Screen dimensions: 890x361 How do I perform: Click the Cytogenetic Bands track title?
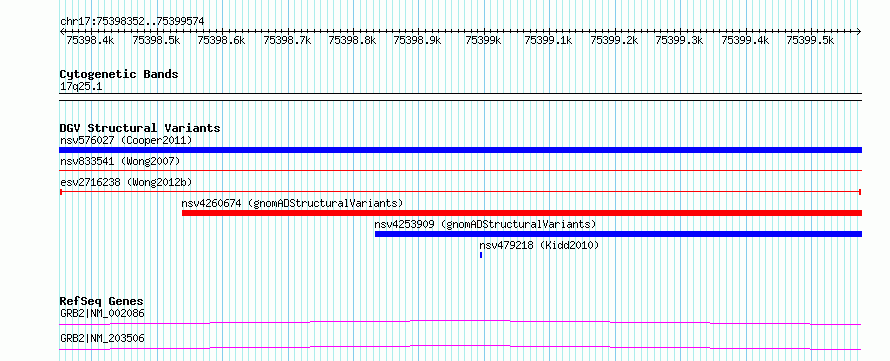[x=119, y=74]
